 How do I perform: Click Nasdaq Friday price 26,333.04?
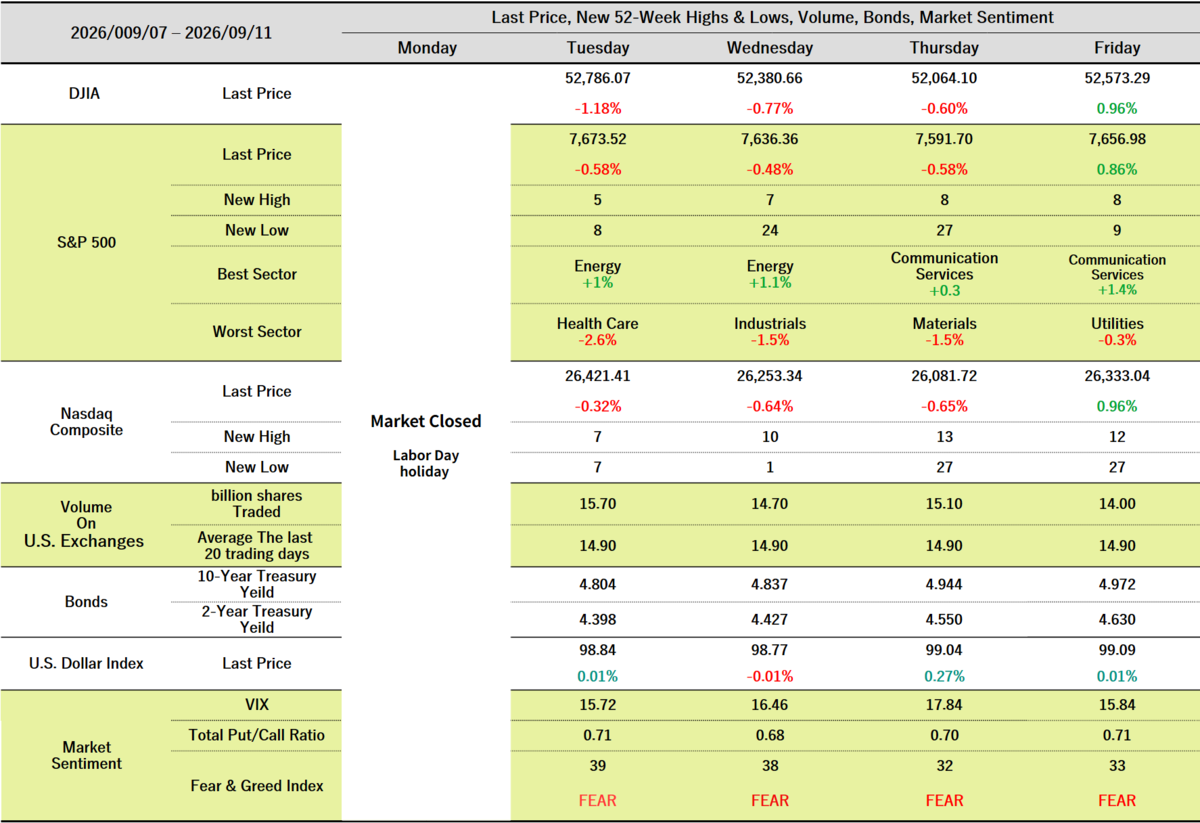pyautogui.click(x=1117, y=376)
